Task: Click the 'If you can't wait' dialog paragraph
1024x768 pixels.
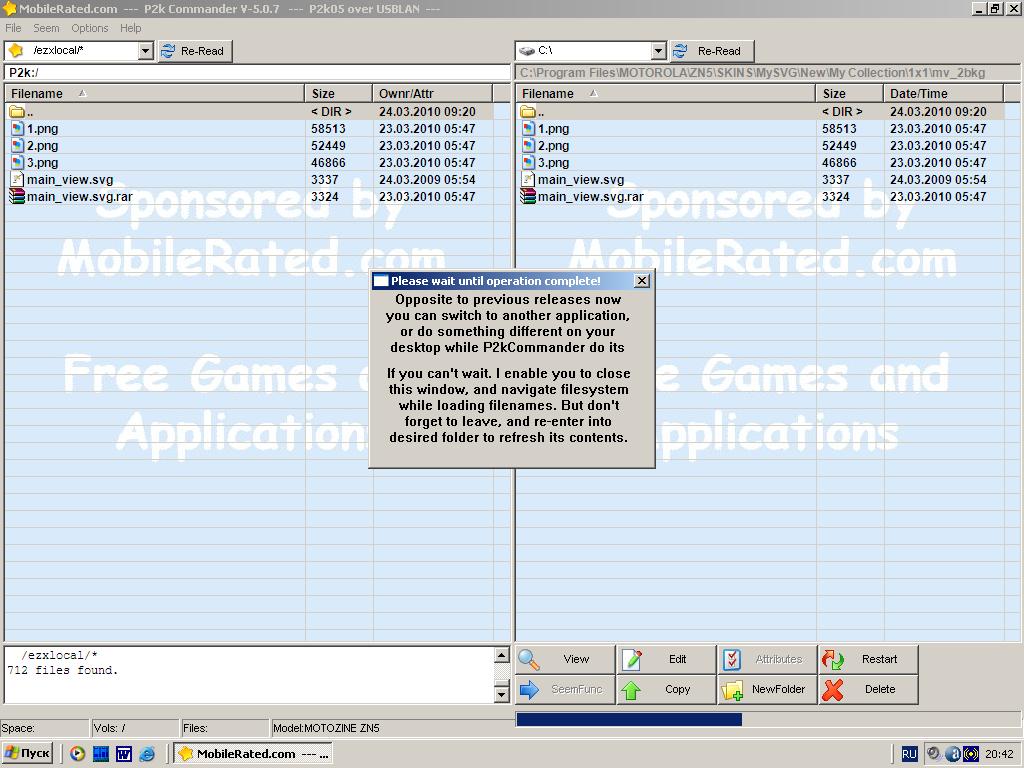Action: click(x=508, y=406)
